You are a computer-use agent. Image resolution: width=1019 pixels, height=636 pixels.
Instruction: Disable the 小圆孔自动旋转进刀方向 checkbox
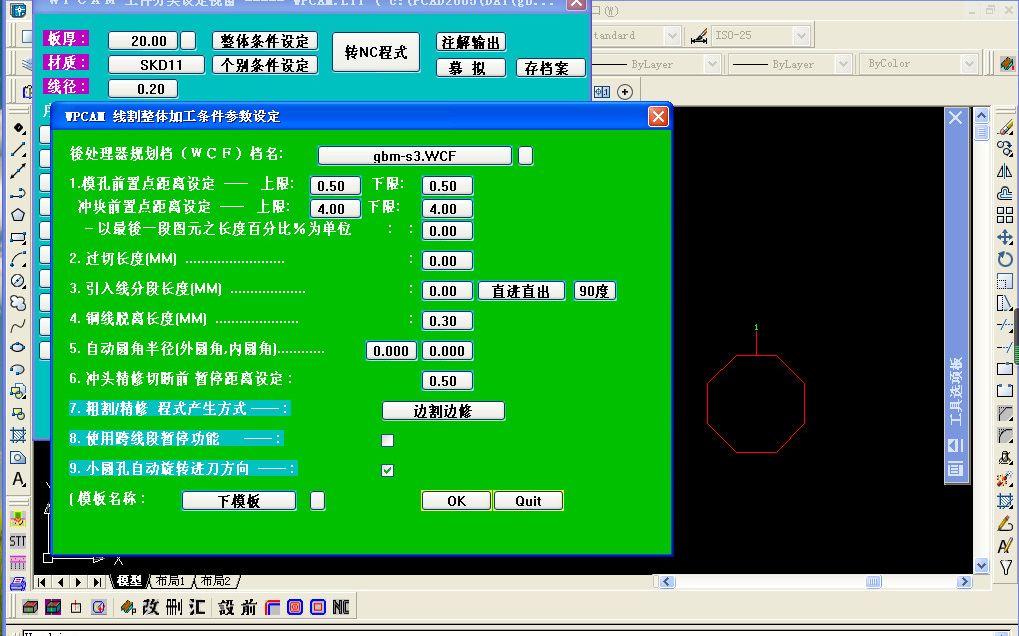tap(387, 468)
